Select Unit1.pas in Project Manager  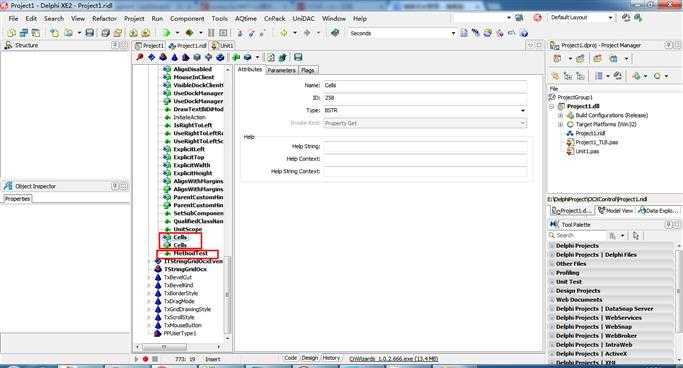587,152
